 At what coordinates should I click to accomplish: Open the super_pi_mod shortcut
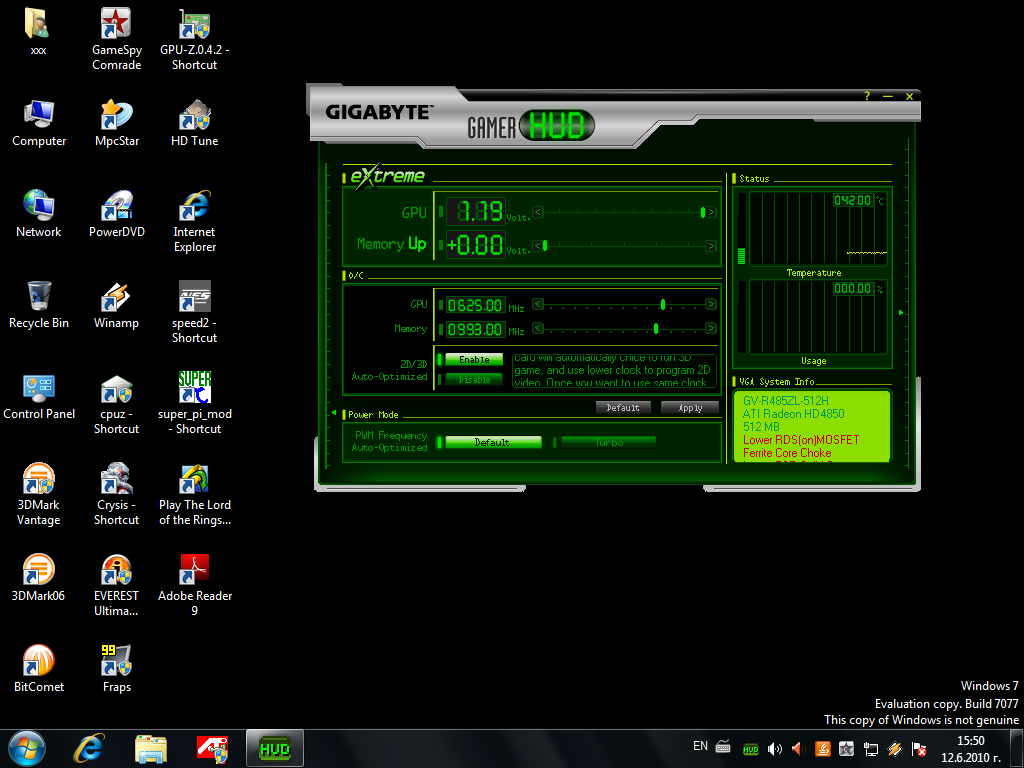[x=195, y=402]
